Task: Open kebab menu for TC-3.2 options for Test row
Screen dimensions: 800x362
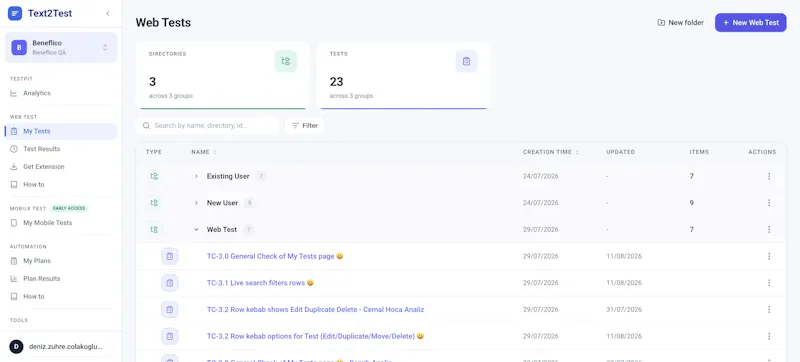Action: [769, 336]
